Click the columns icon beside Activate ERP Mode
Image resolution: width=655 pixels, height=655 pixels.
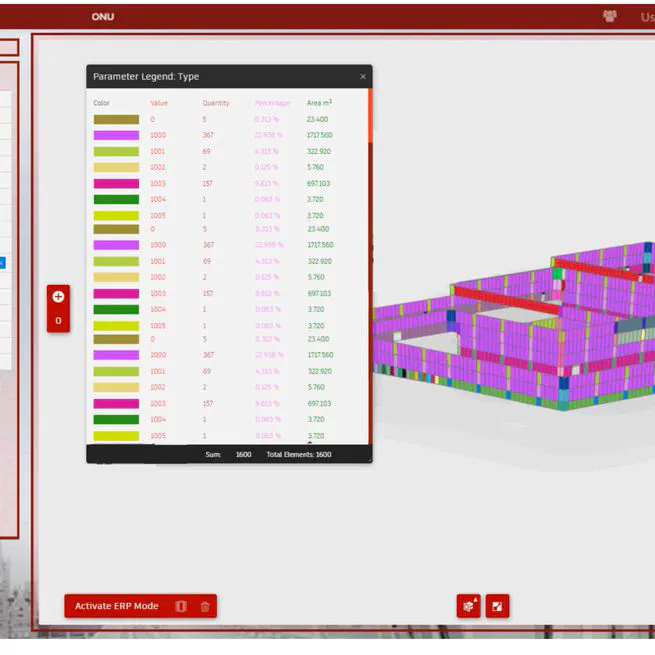(181, 606)
